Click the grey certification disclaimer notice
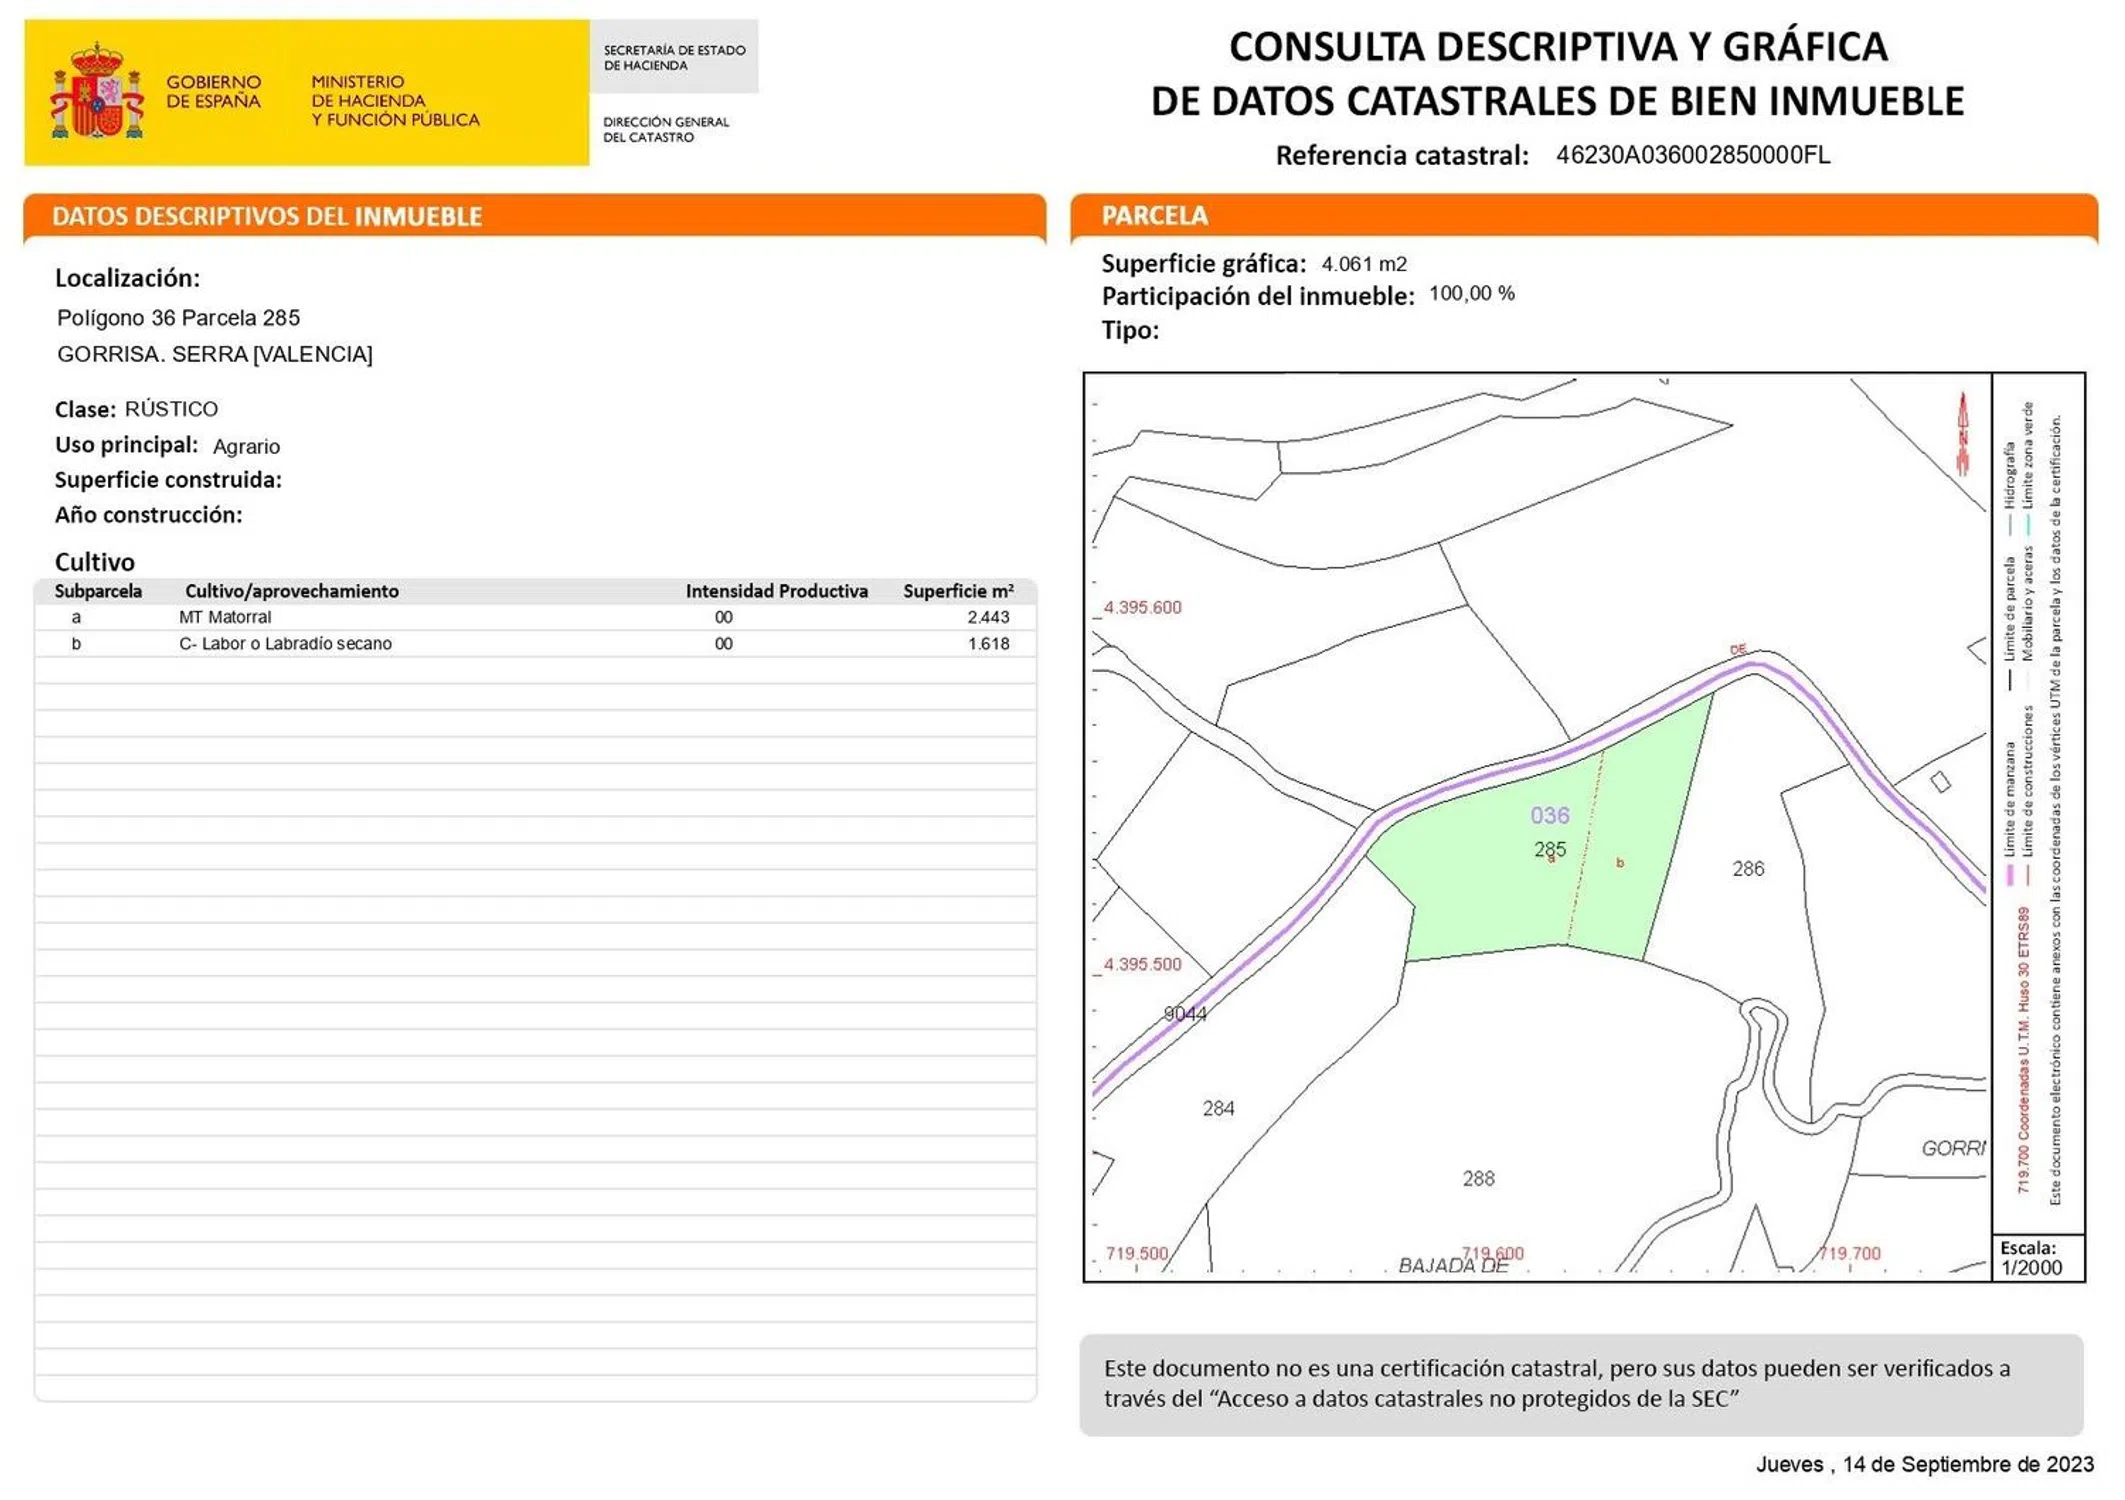 pyautogui.click(x=1580, y=1383)
